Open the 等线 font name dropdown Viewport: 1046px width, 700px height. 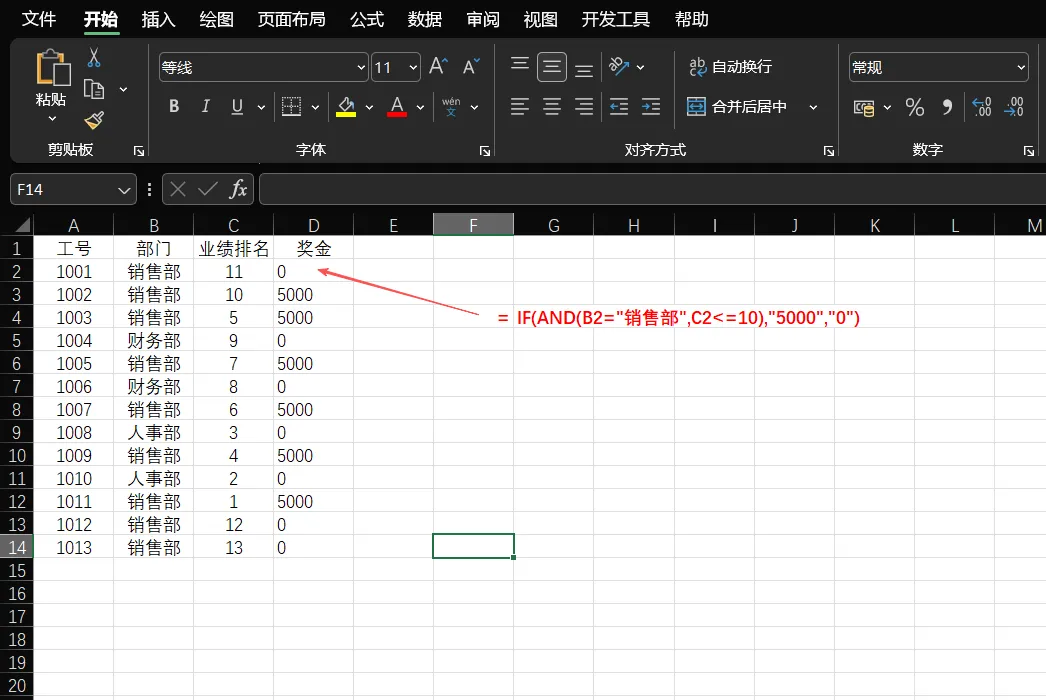(x=361, y=67)
